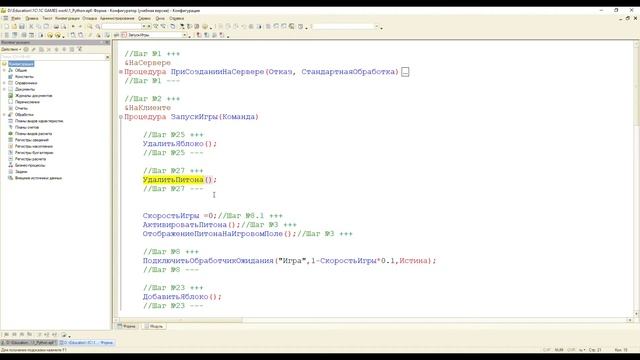Select Внешние источники данных tree item
Image resolution: width=640 pixels, height=360 pixels.
[x=38, y=178]
